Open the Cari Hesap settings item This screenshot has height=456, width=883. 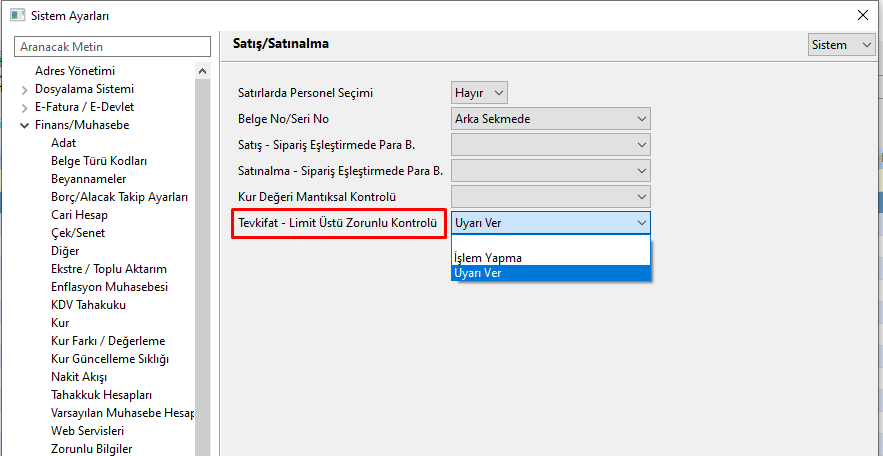click(79, 215)
